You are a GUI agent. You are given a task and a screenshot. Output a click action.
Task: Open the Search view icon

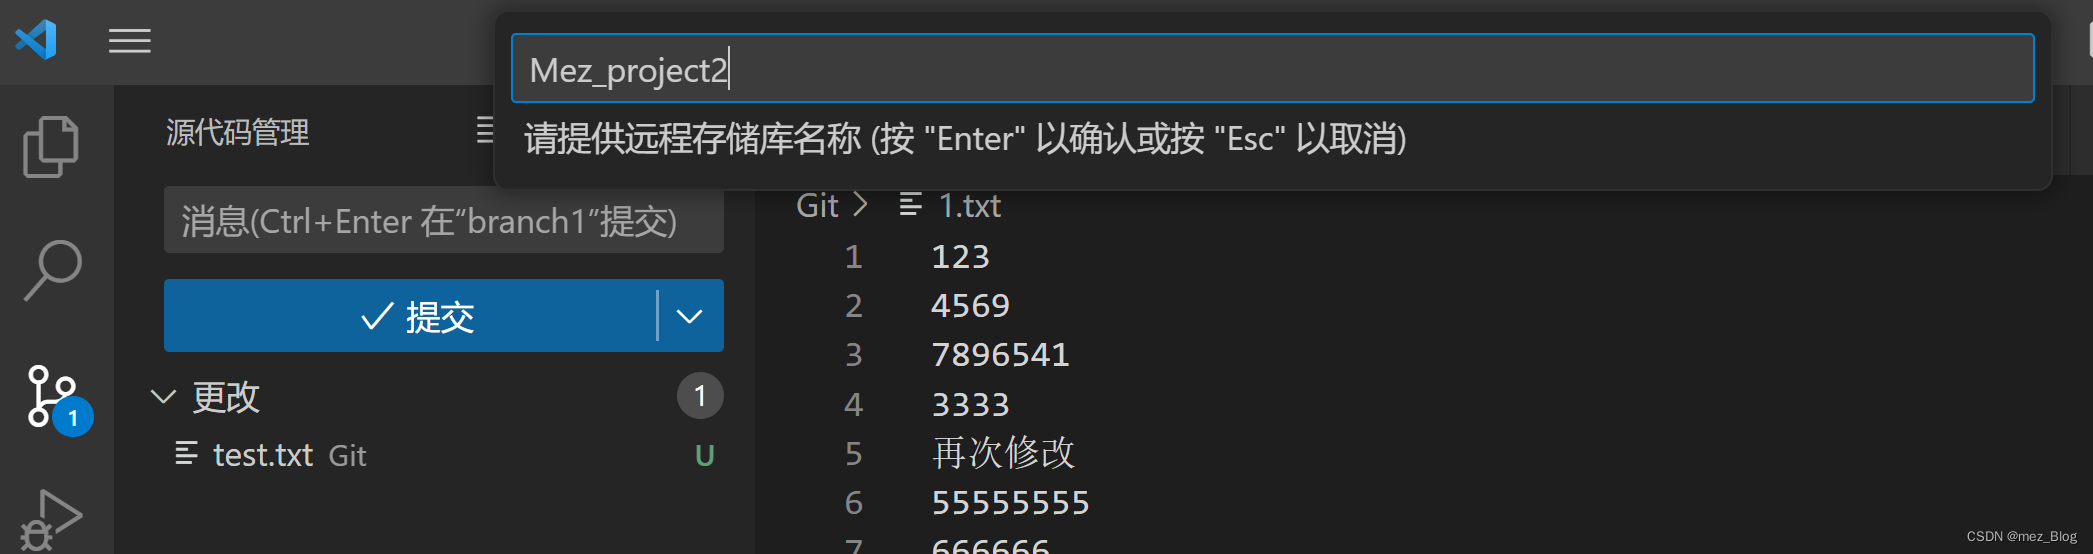click(52, 270)
